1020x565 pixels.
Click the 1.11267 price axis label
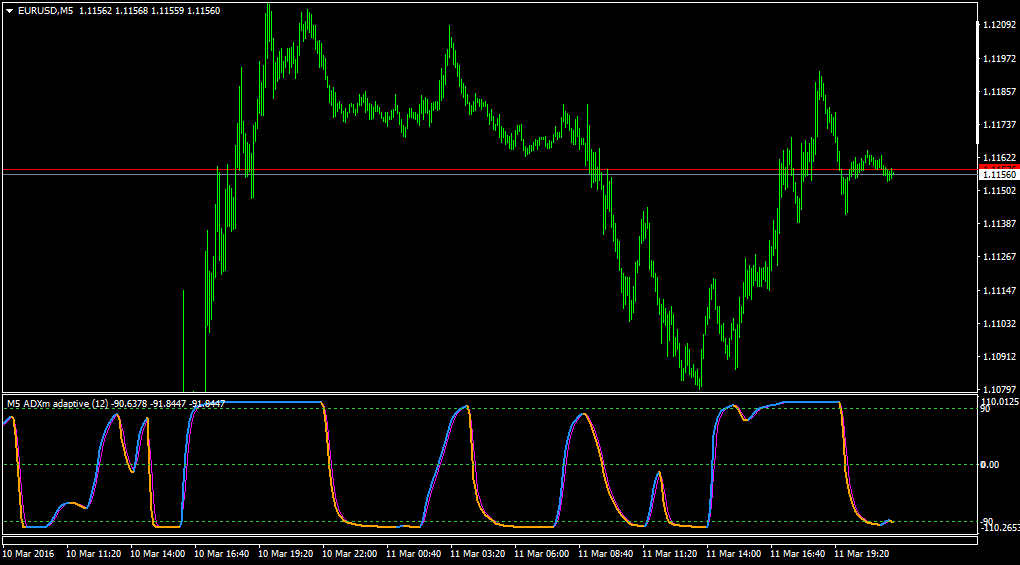click(x=999, y=257)
